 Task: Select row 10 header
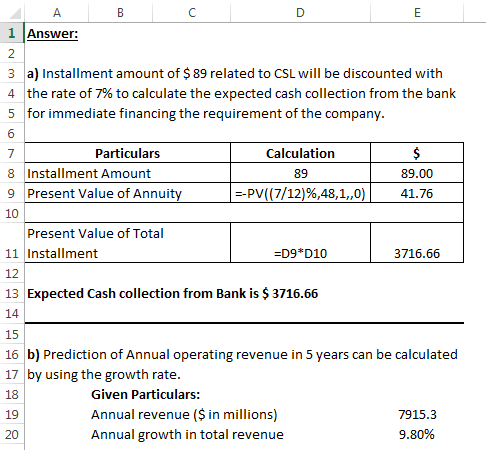click(x=12, y=213)
